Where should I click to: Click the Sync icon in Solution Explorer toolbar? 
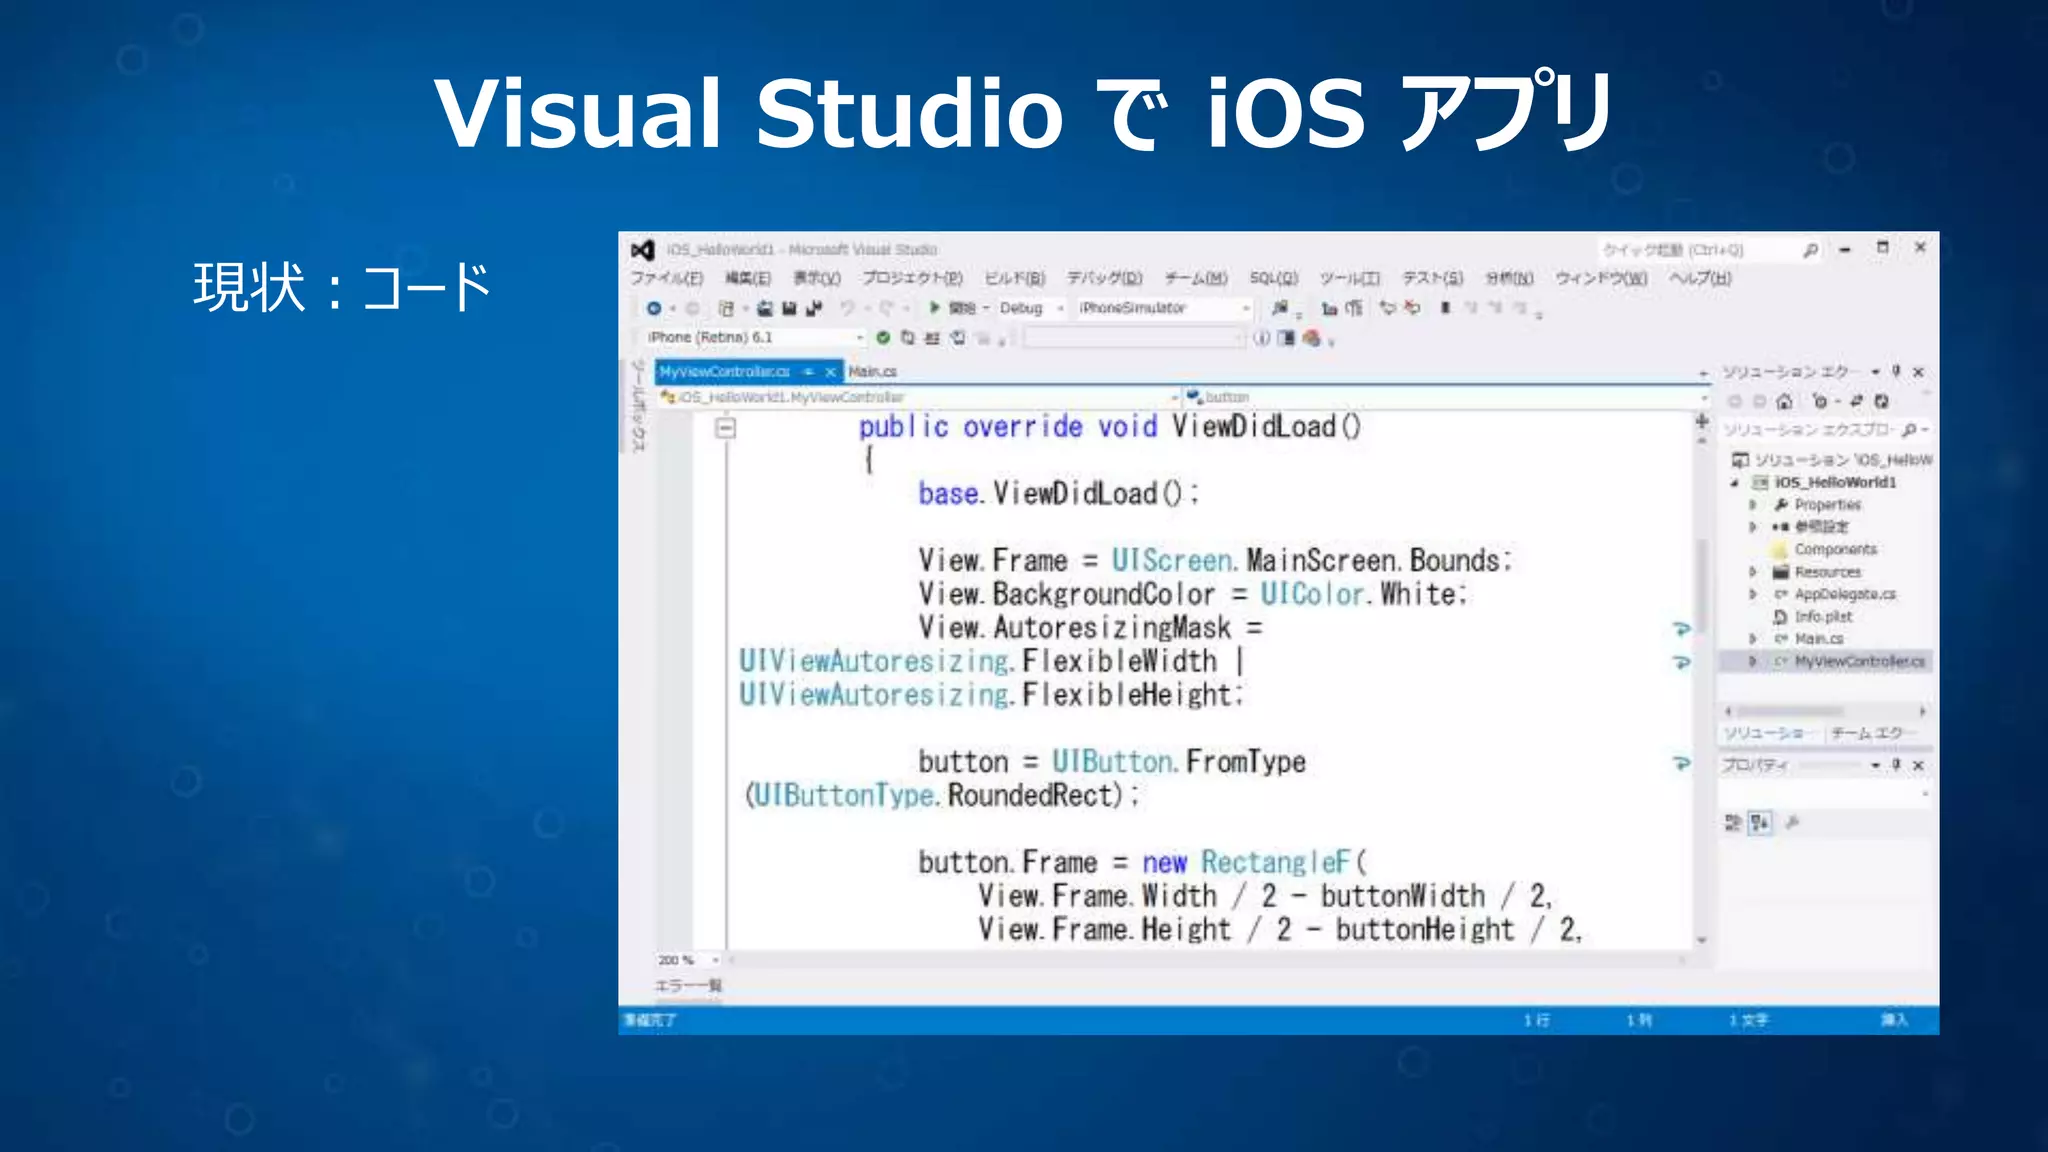click(1856, 401)
